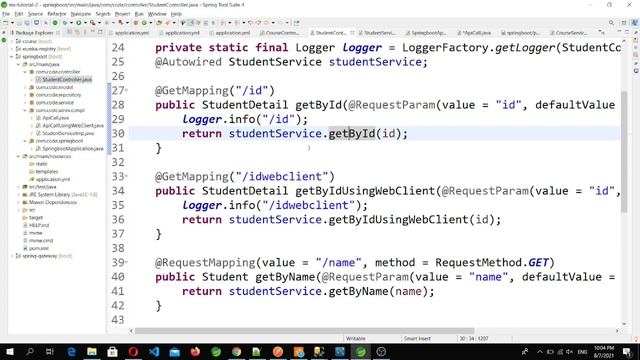Image resolution: width=640 pixels, height=360 pixels.
Task: Close the StudentCont... editor tab
Action: click(352, 33)
